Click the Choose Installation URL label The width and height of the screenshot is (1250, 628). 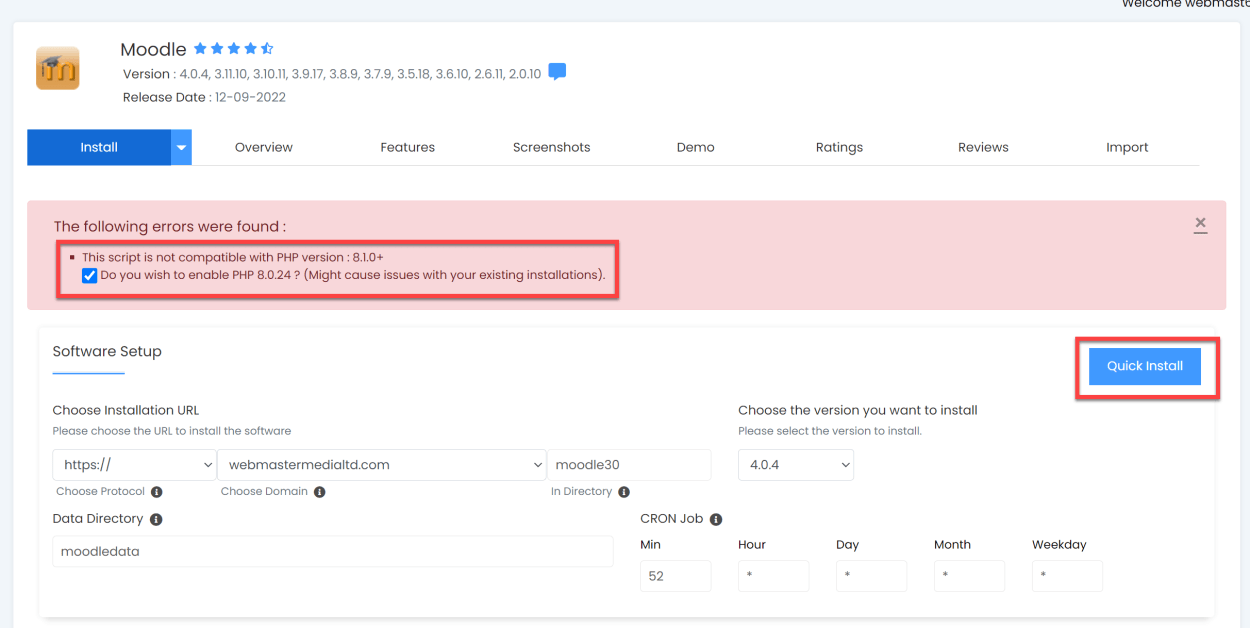126,410
